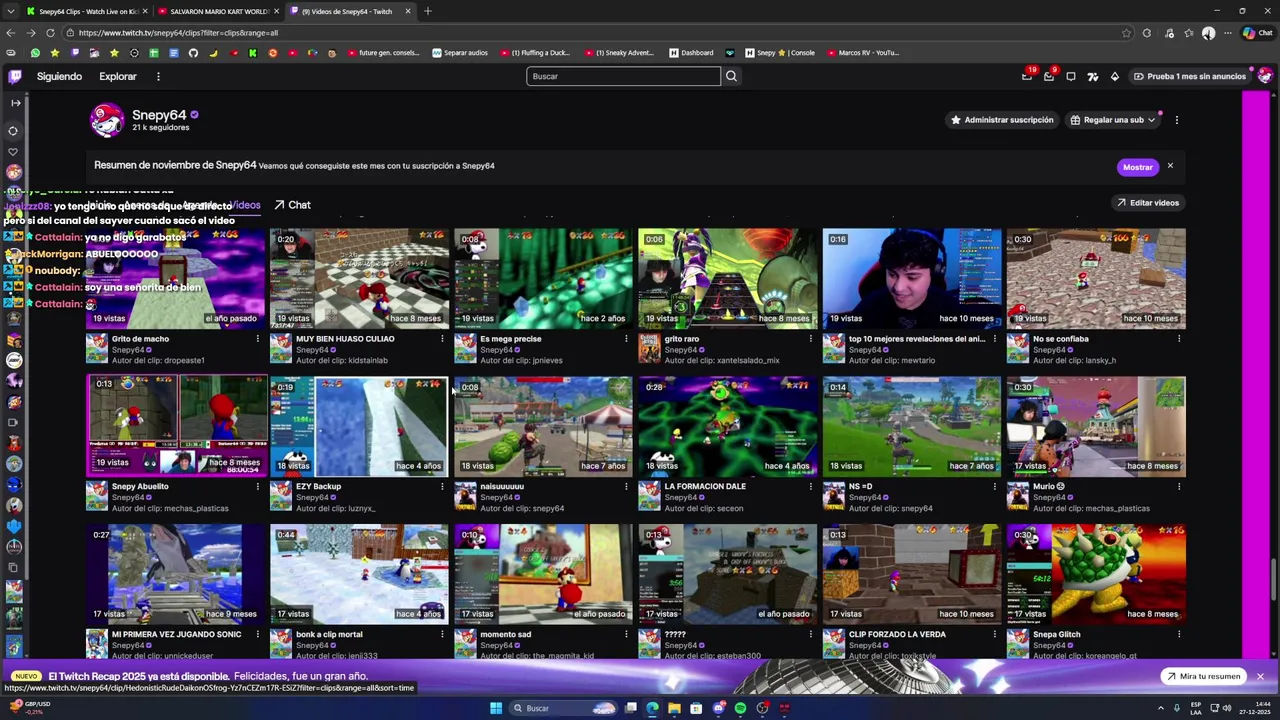Click the purple Mostrar button
Viewport: 1280px width, 720px height.
point(1137,167)
